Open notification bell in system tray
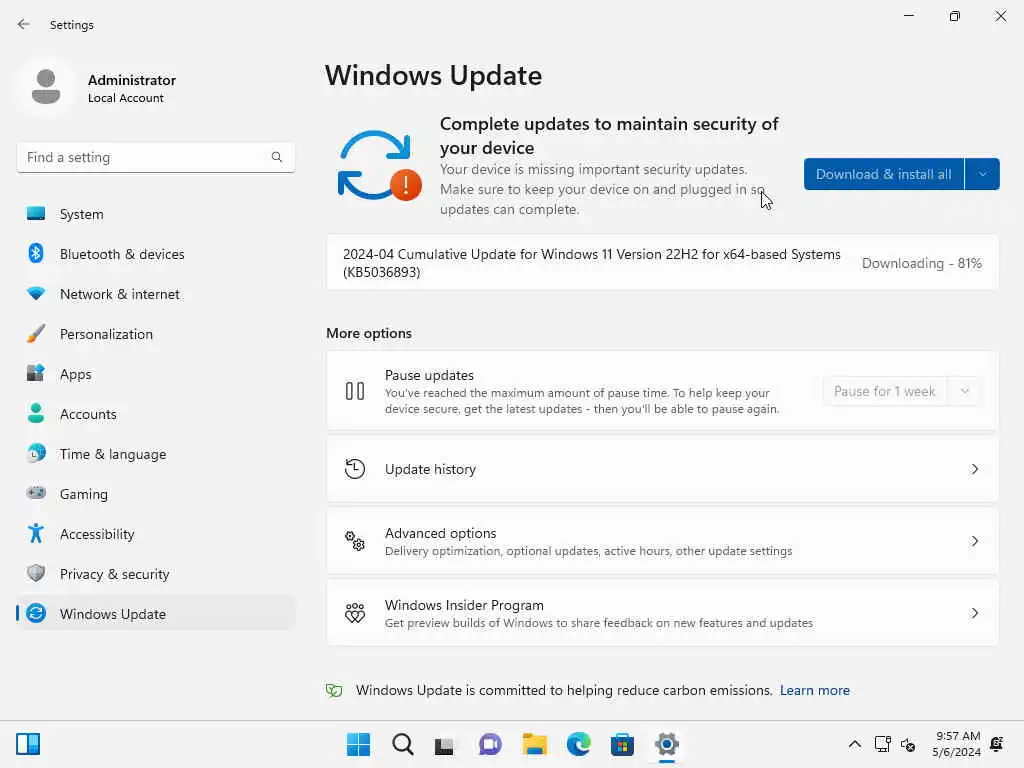1024x768 pixels. (997, 744)
